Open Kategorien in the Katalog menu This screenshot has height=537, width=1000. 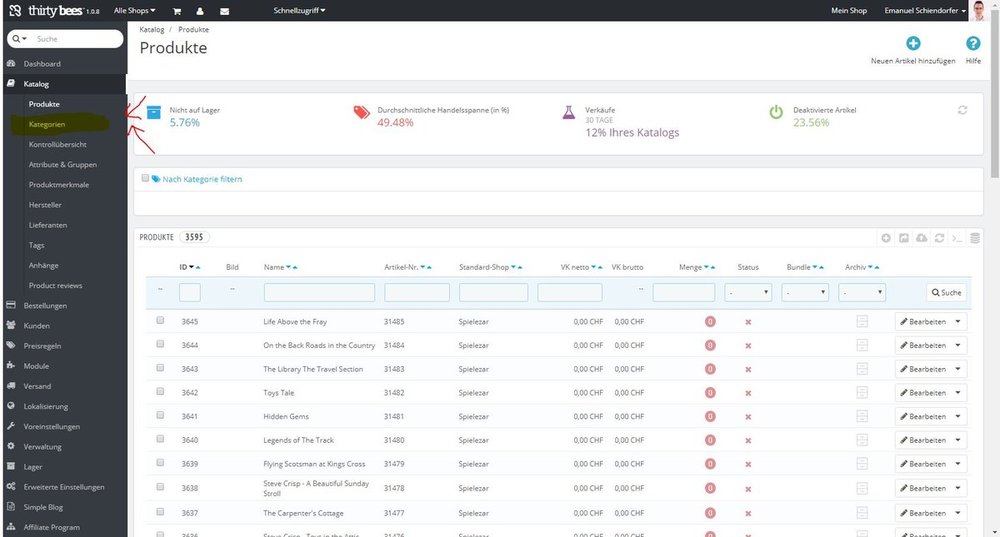click(x=47, y=125)
